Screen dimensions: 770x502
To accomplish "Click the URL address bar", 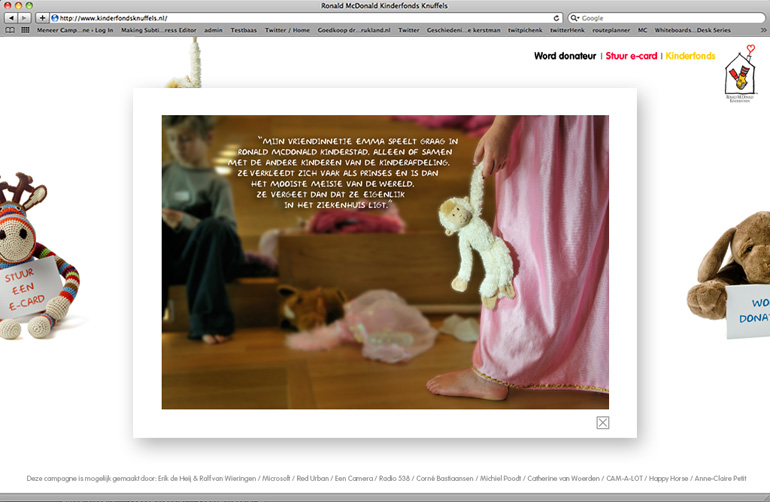I will (x=300, y=18).
